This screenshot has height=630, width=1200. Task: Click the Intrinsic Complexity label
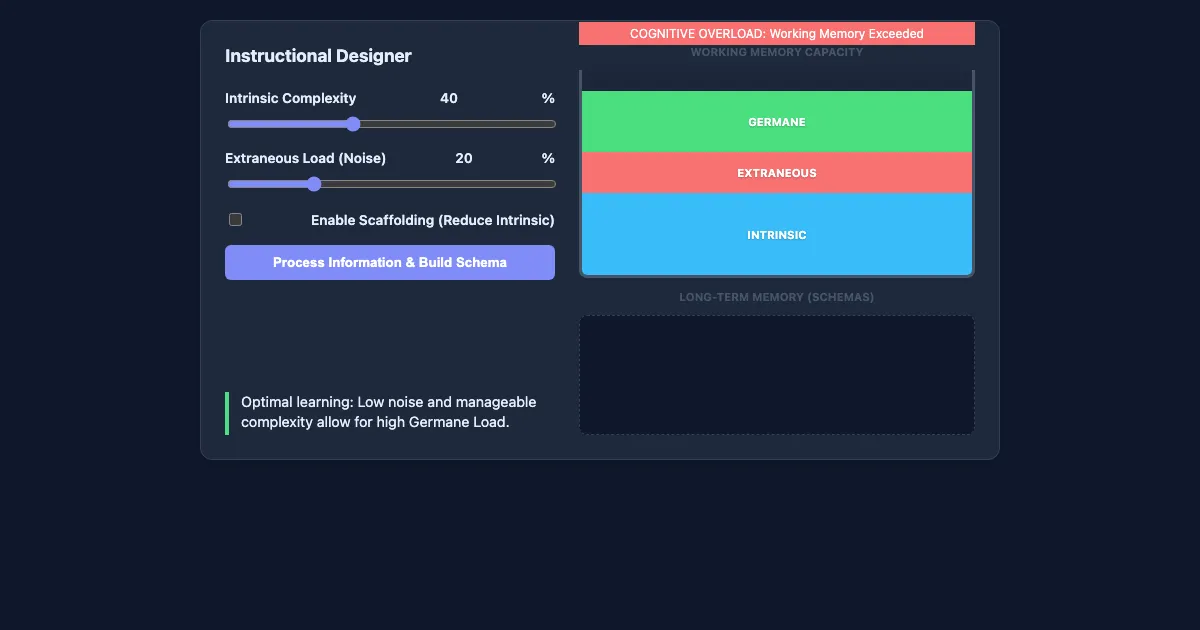coord(290,98)
